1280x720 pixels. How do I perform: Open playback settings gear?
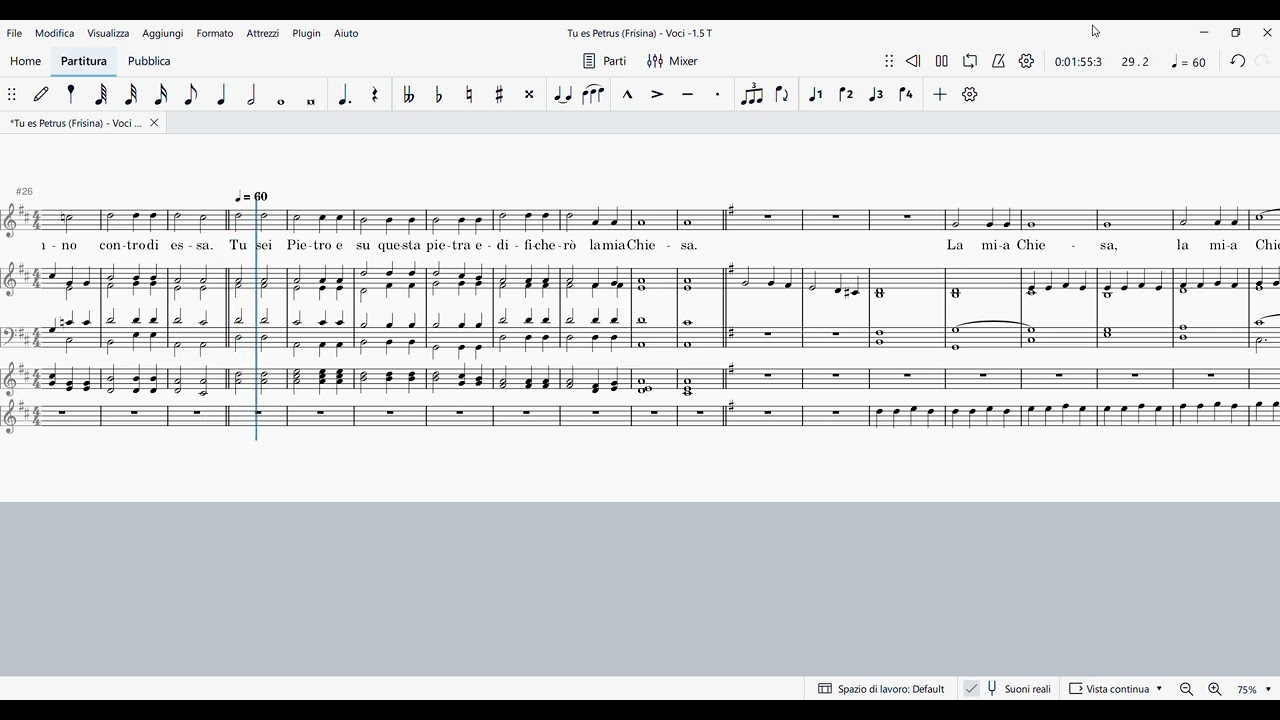[x=1026, y=61]
